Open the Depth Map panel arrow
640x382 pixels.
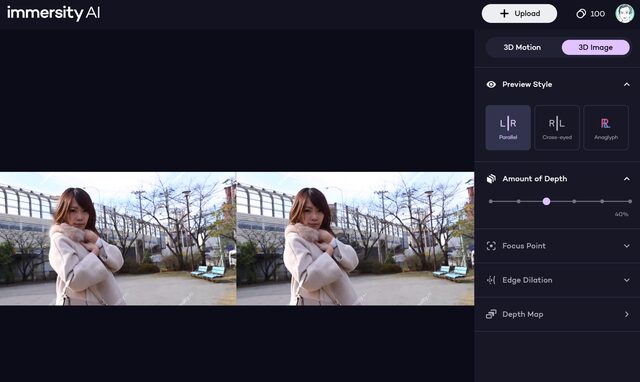click(x=627, y=314)
